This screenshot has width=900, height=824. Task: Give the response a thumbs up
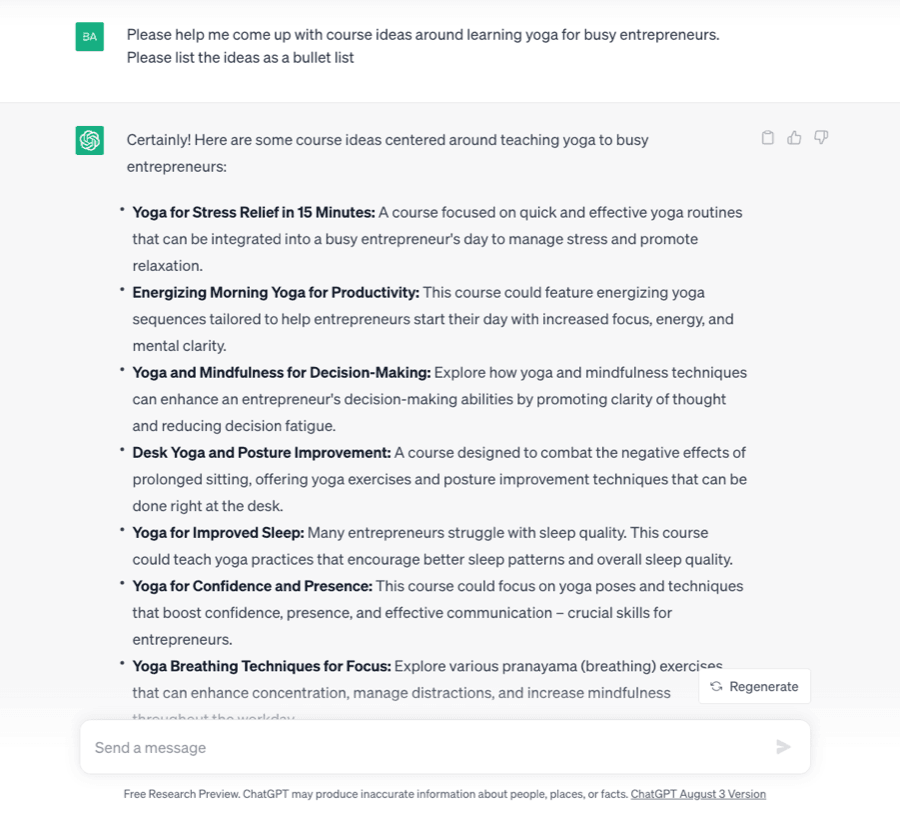[794, 138]
